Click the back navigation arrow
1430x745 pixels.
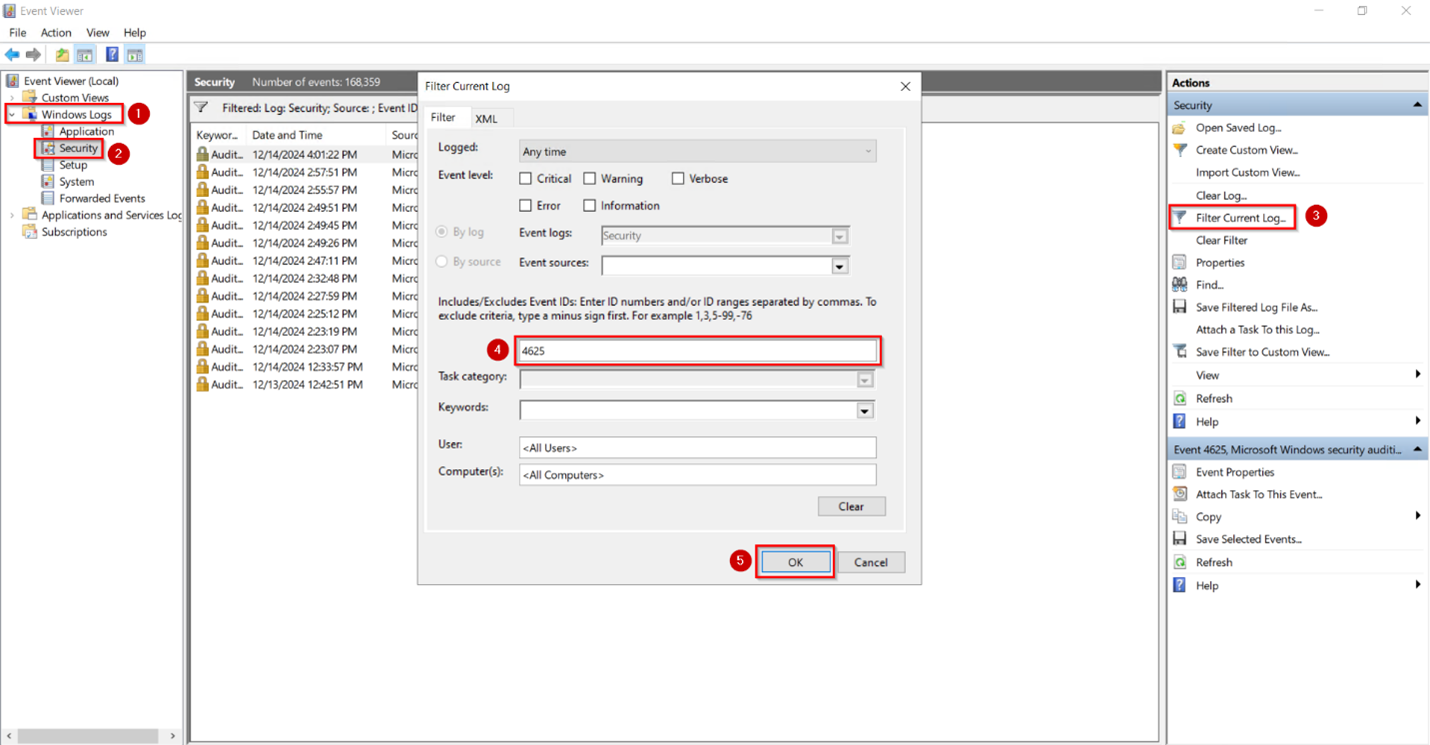[x=12, y=54]
